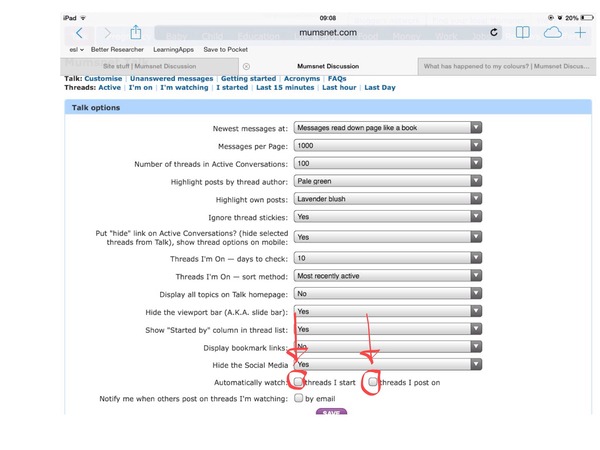The image size is (600, 450).
Task: Tick auto-watch threads I start checkbox
Action: (x=298, y=382)
